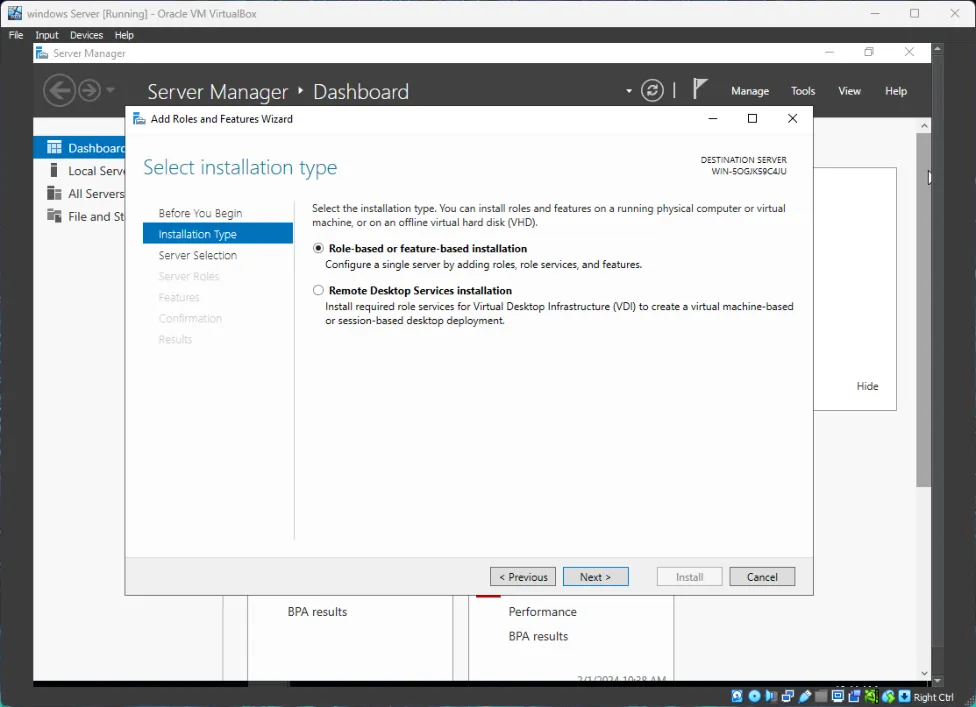
Task: Click the Previous button
Action: pos(523,577)
